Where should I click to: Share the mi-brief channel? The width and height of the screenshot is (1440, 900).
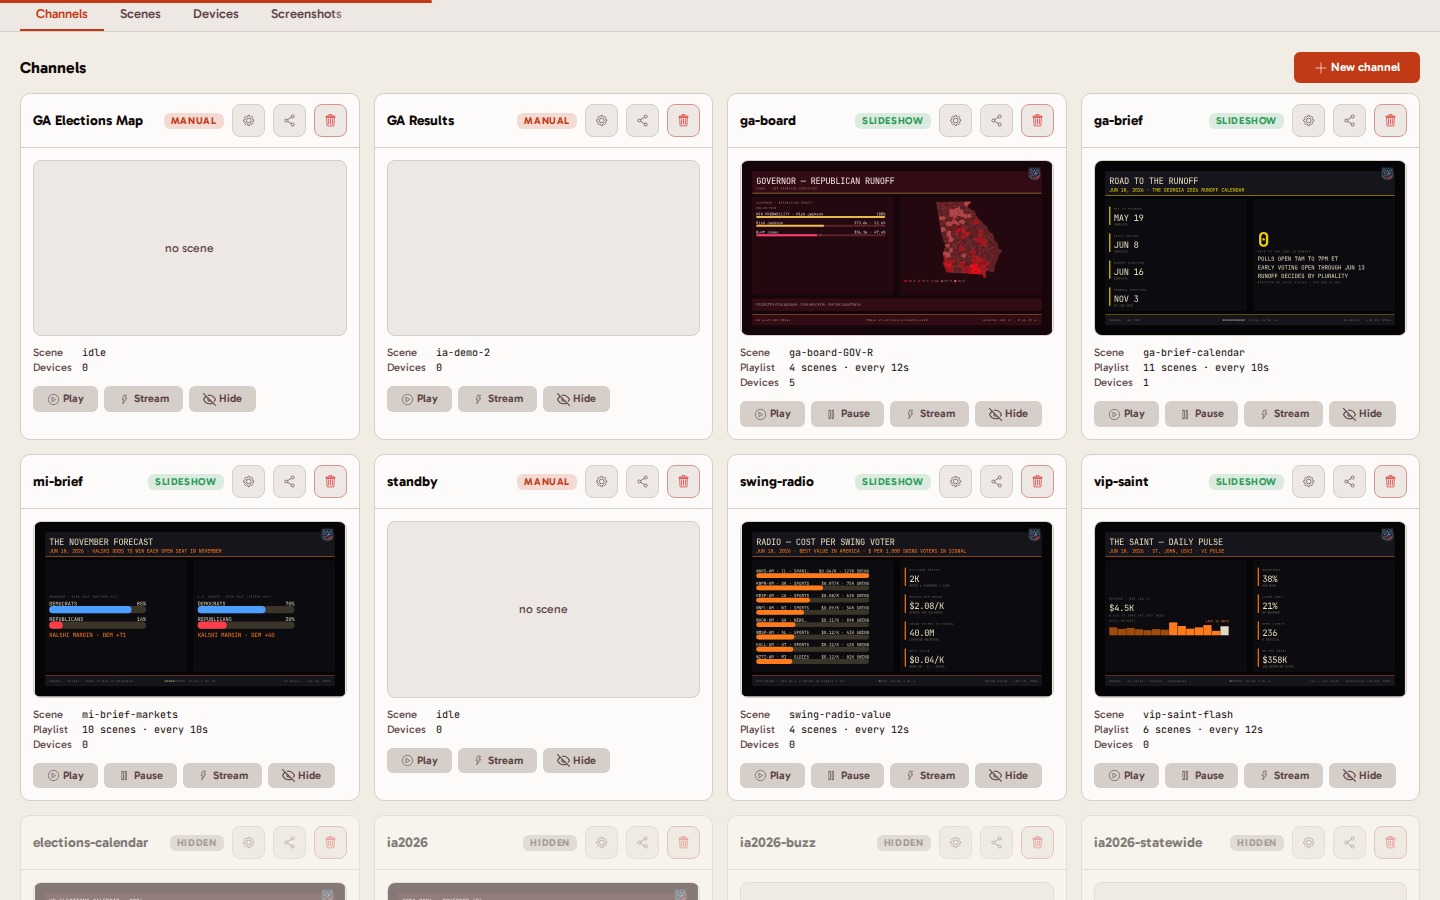click(290, 481)
